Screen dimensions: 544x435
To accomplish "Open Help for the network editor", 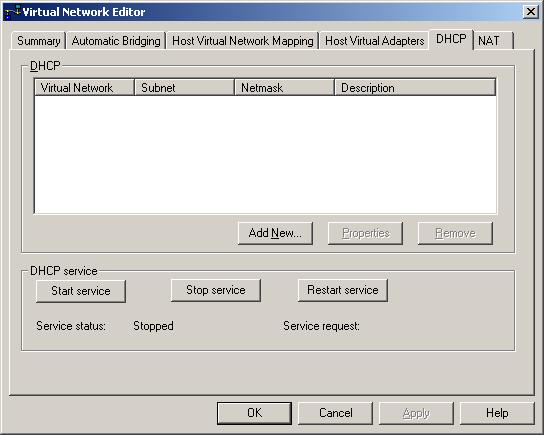I will pyautogui.click(x=497, y=413).
